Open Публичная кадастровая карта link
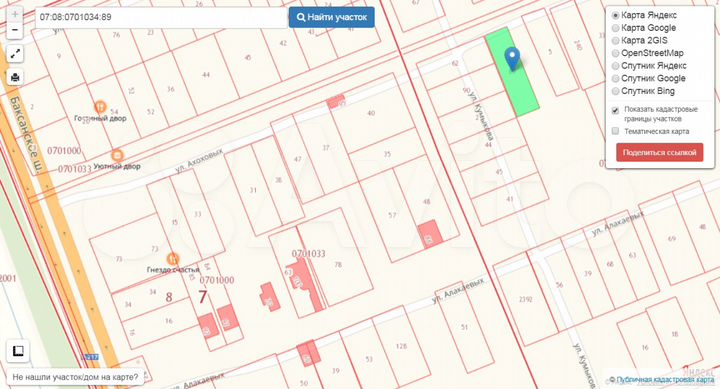Screen dimensions: 720x389 pos(665,380)
